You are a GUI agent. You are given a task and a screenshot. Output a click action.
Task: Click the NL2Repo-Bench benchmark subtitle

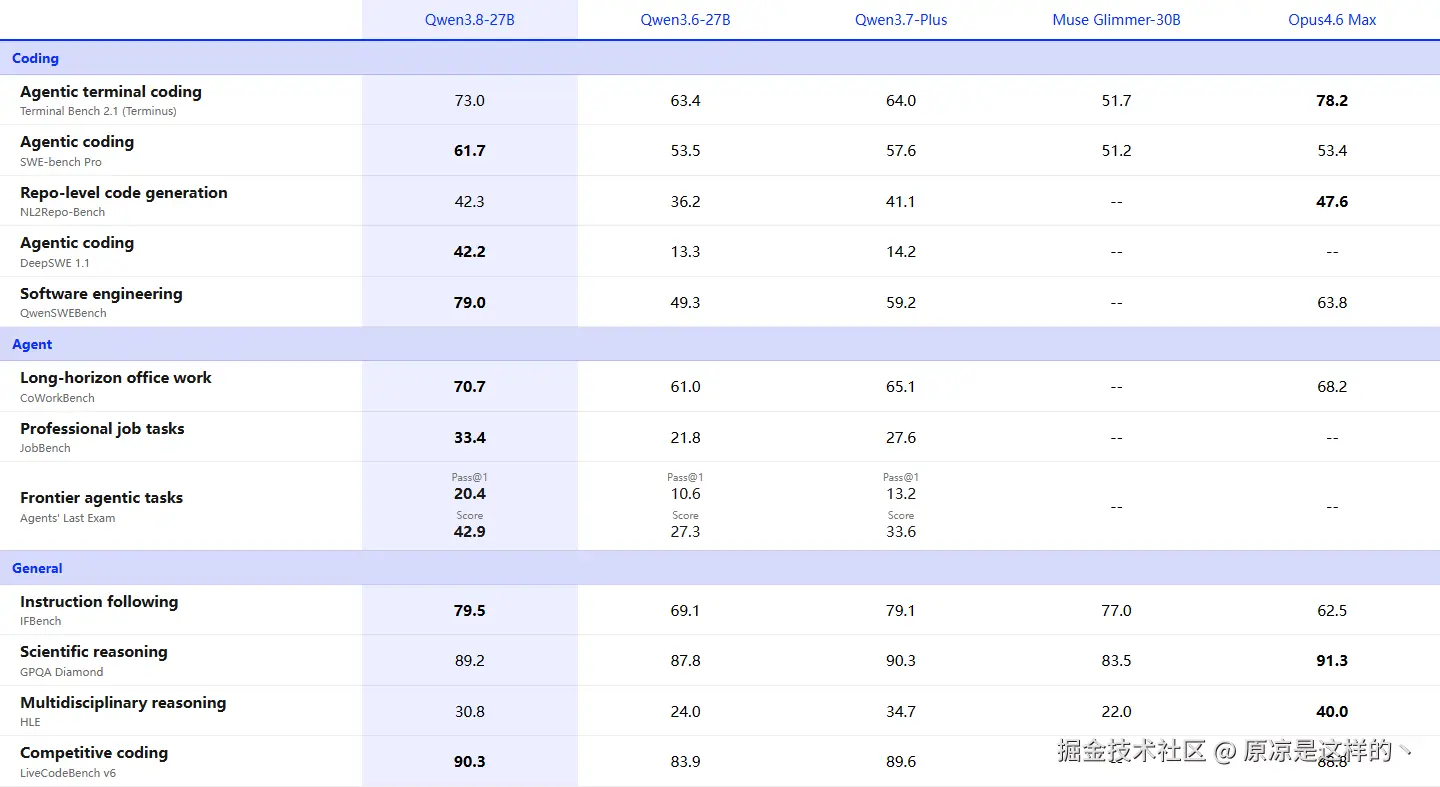click(62, 212)
